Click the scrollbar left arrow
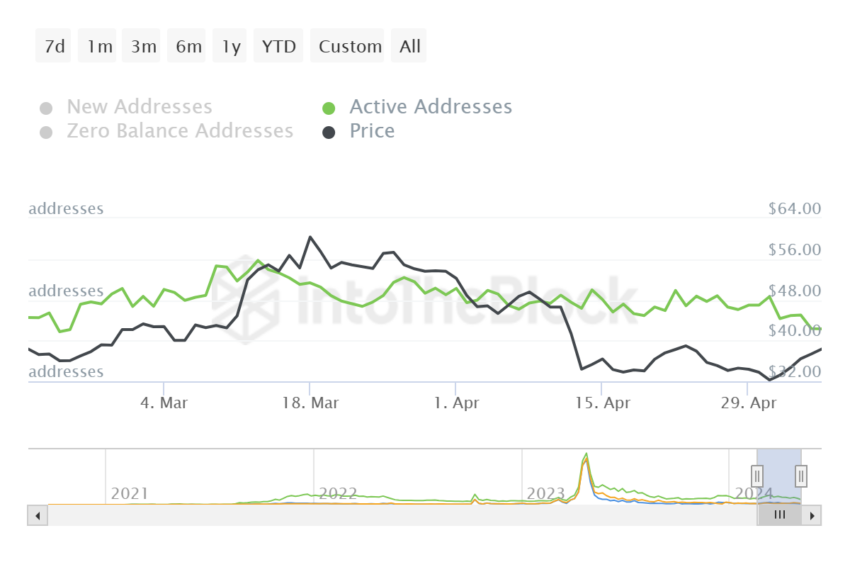The image size is (850, 567). [x=37, y=516]
